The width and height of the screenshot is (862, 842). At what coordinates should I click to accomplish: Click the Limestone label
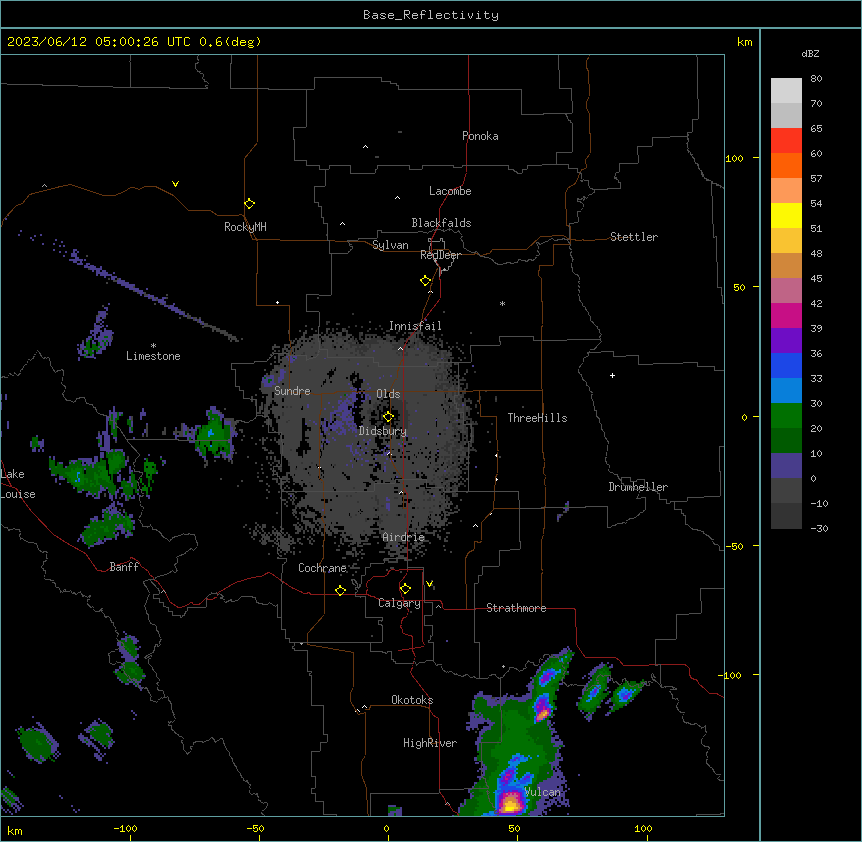[x=153, y=356]
